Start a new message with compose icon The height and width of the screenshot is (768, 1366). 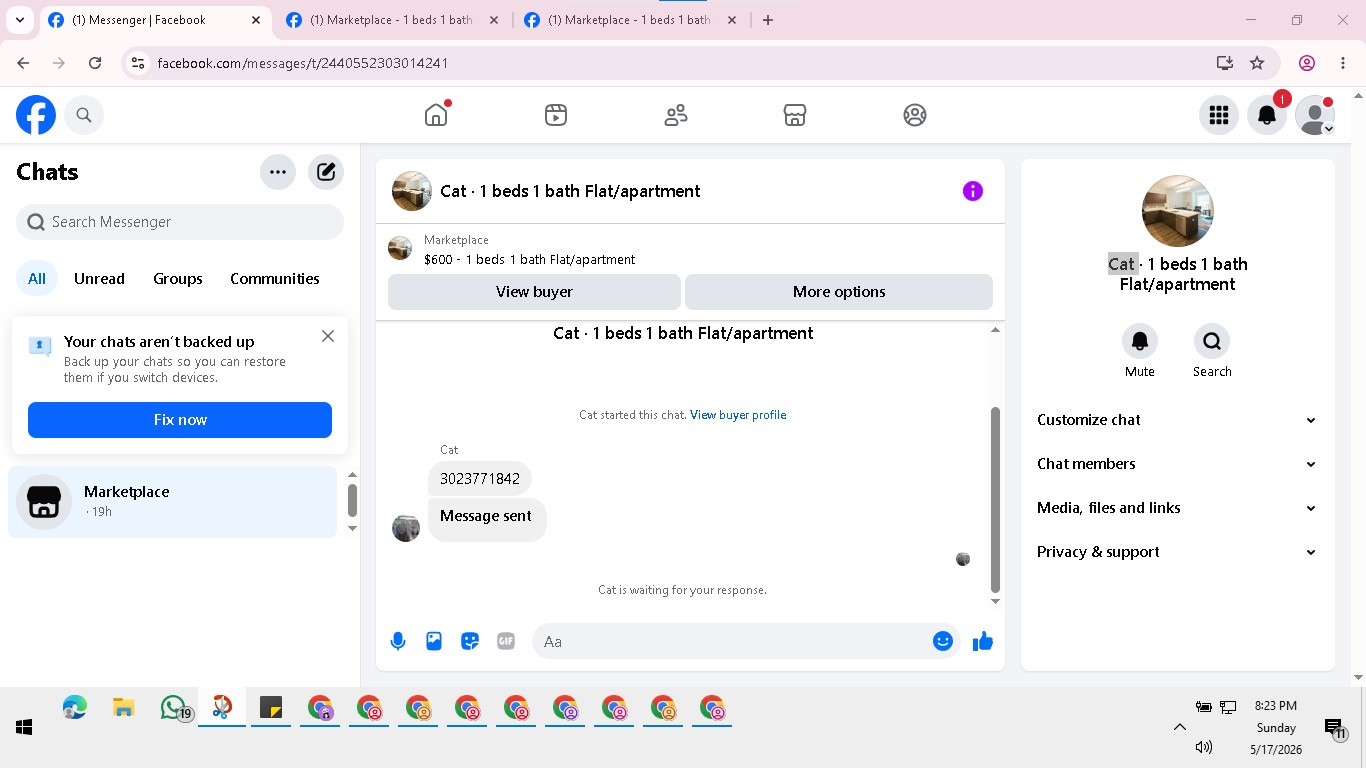coord(326,172)
